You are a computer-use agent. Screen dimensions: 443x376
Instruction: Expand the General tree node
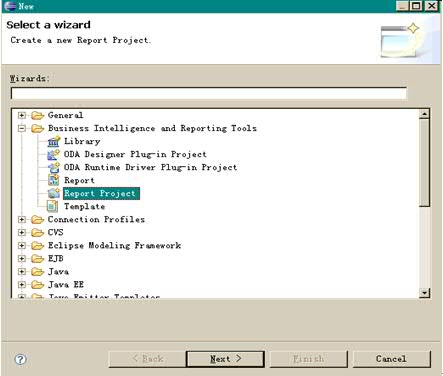coord(22,115)
